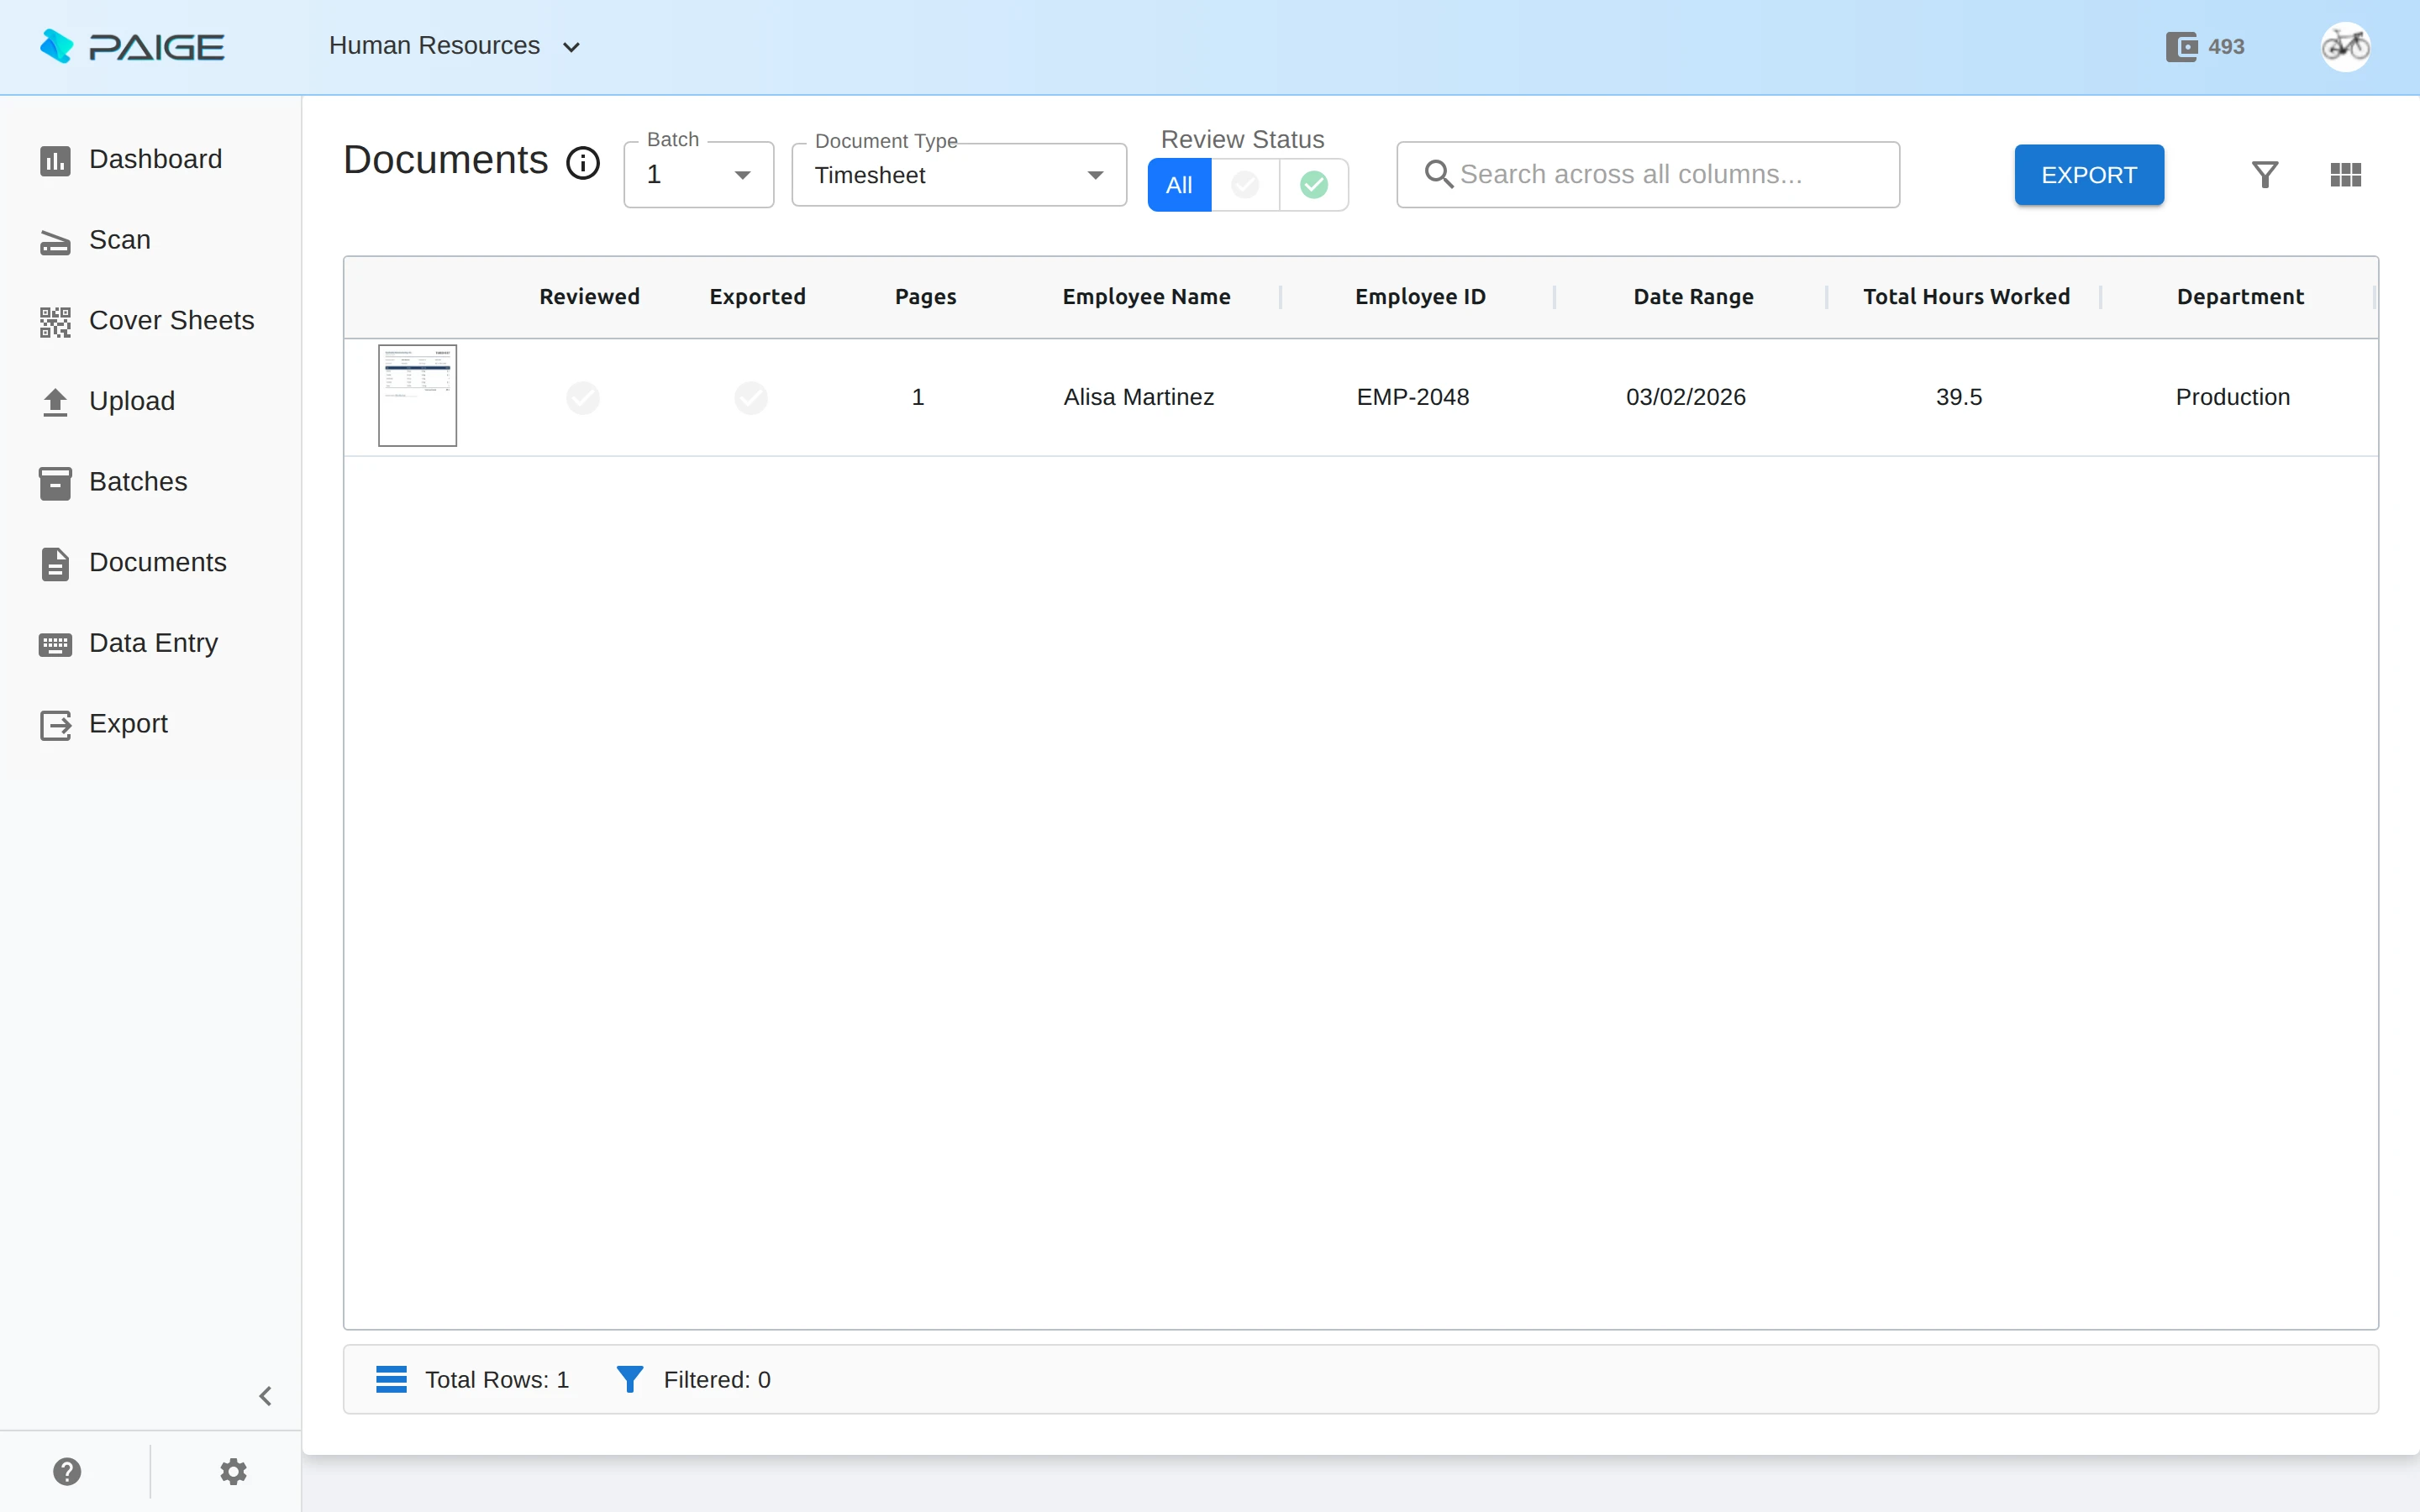Go to Scan in sidebar
The width and height of the screenshot is (2420, 1512).
pyautogui.click(x=150, y=240)
